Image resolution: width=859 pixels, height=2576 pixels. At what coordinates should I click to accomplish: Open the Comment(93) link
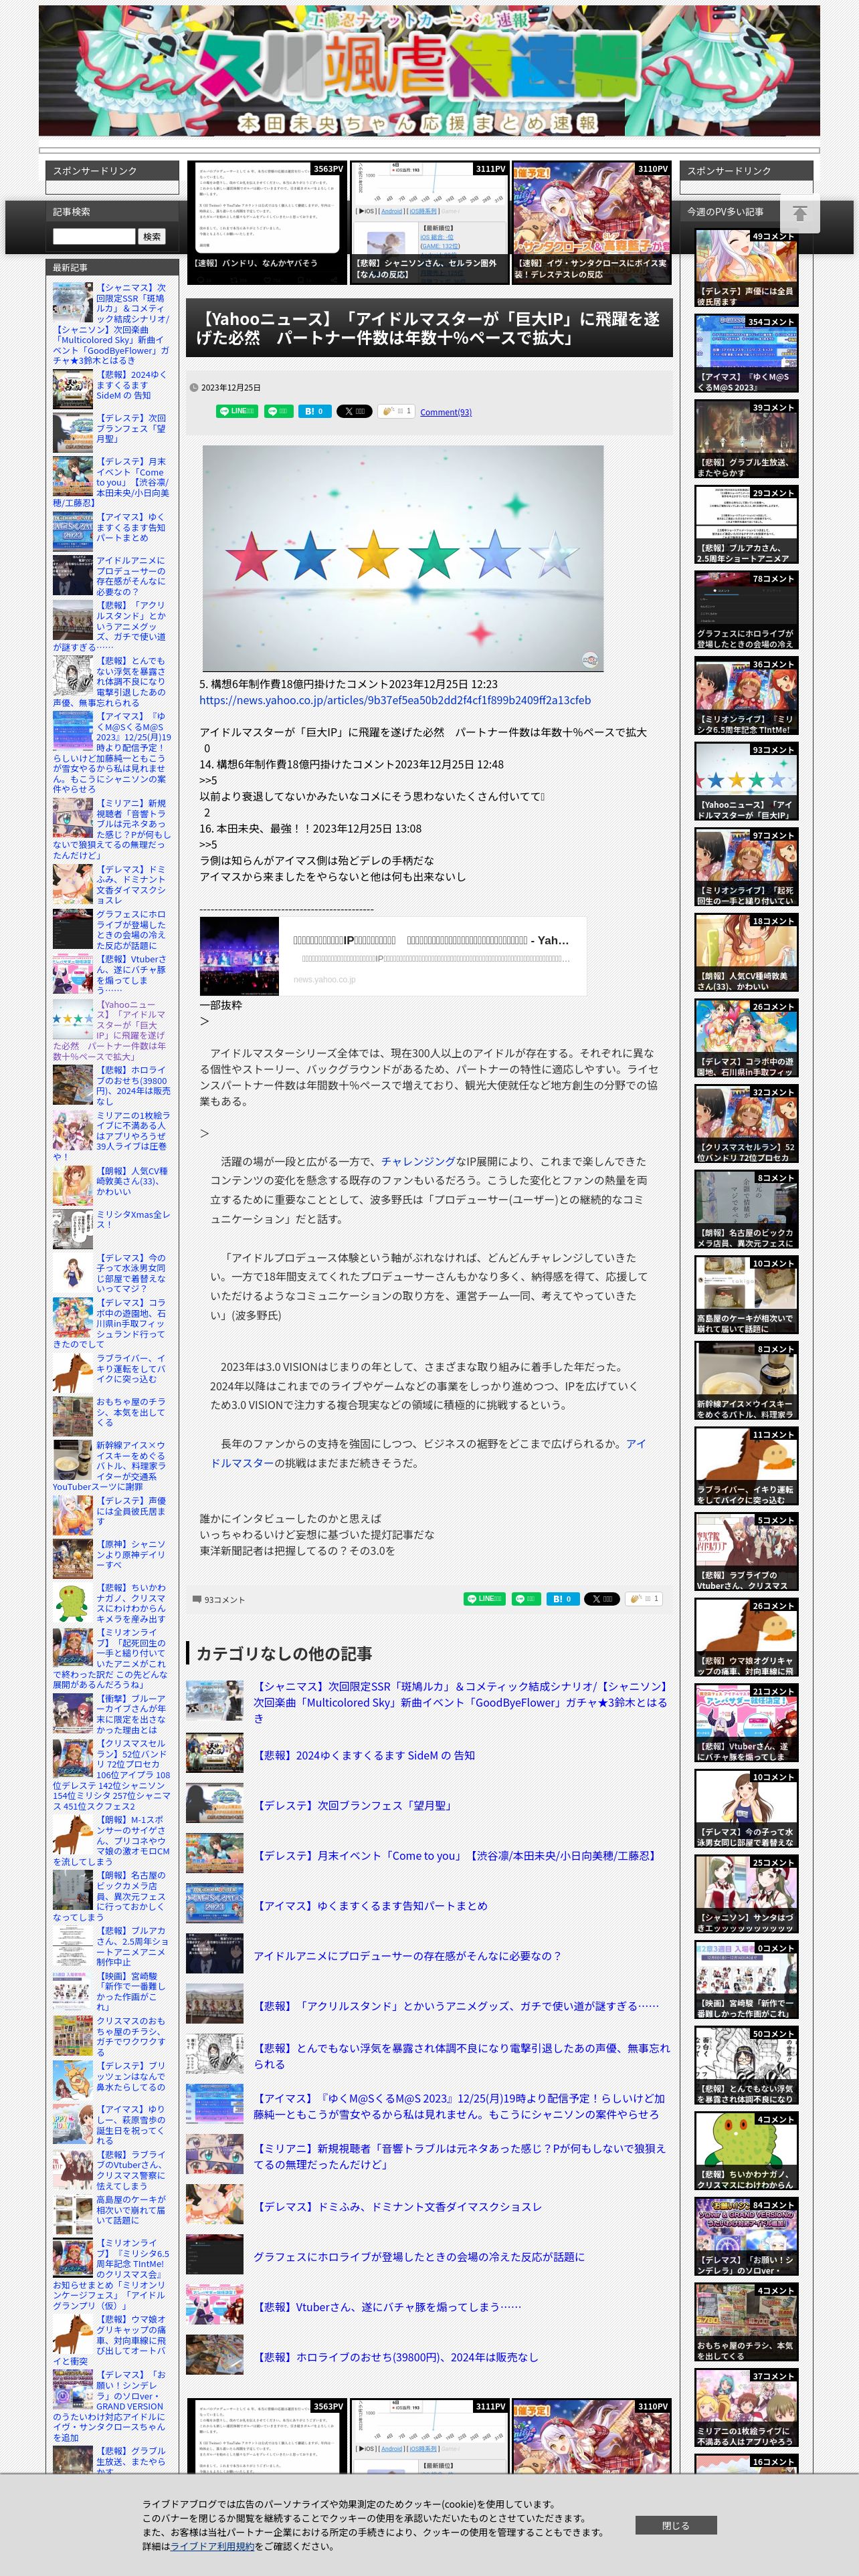(445, 412)
